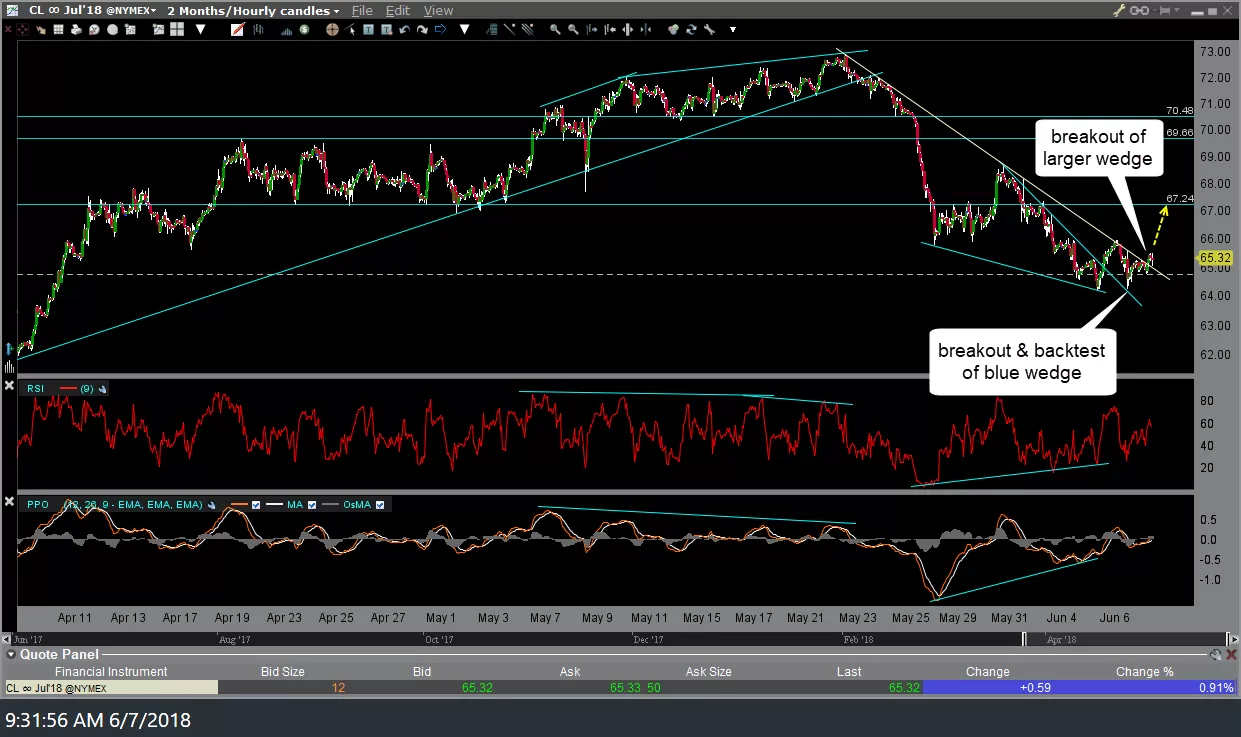Select the blue arrow drawing tool
Screen dimensions: 1241x737
(441, 30)
